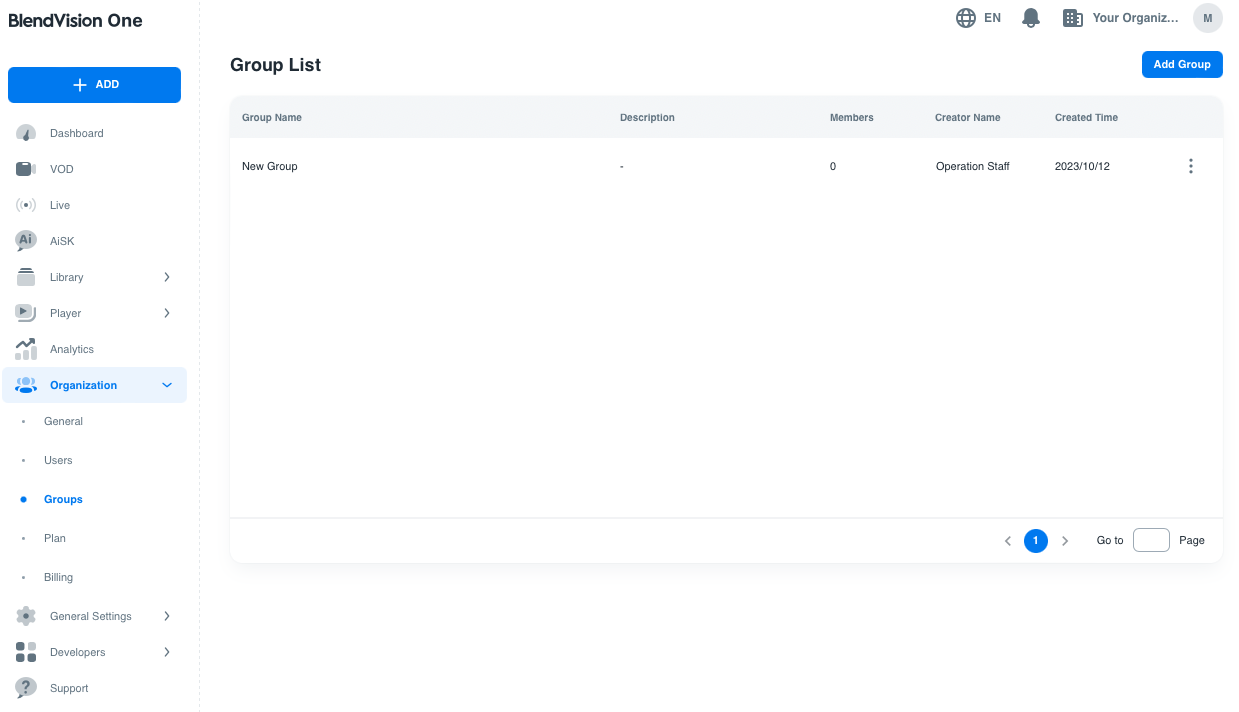Open notifications bell icon
This screenshot has width=1239, height=712.
(x=1031, y=18)
